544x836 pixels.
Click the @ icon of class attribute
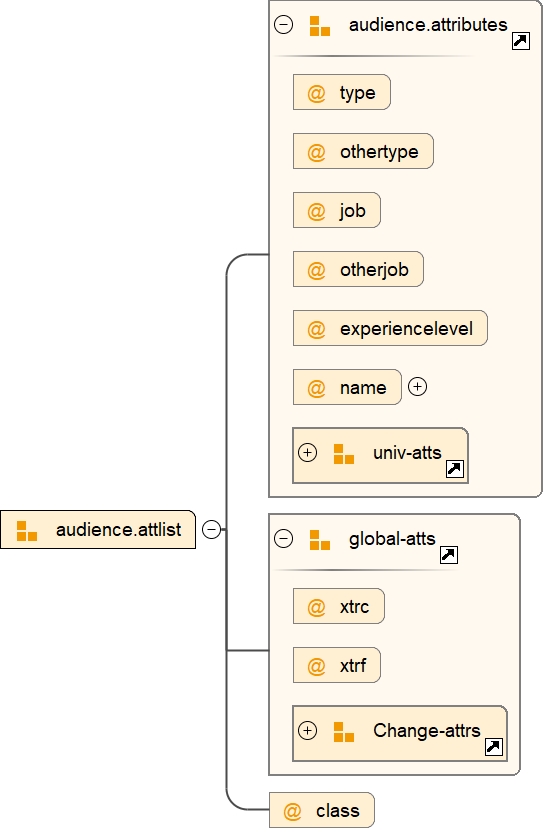292,811
